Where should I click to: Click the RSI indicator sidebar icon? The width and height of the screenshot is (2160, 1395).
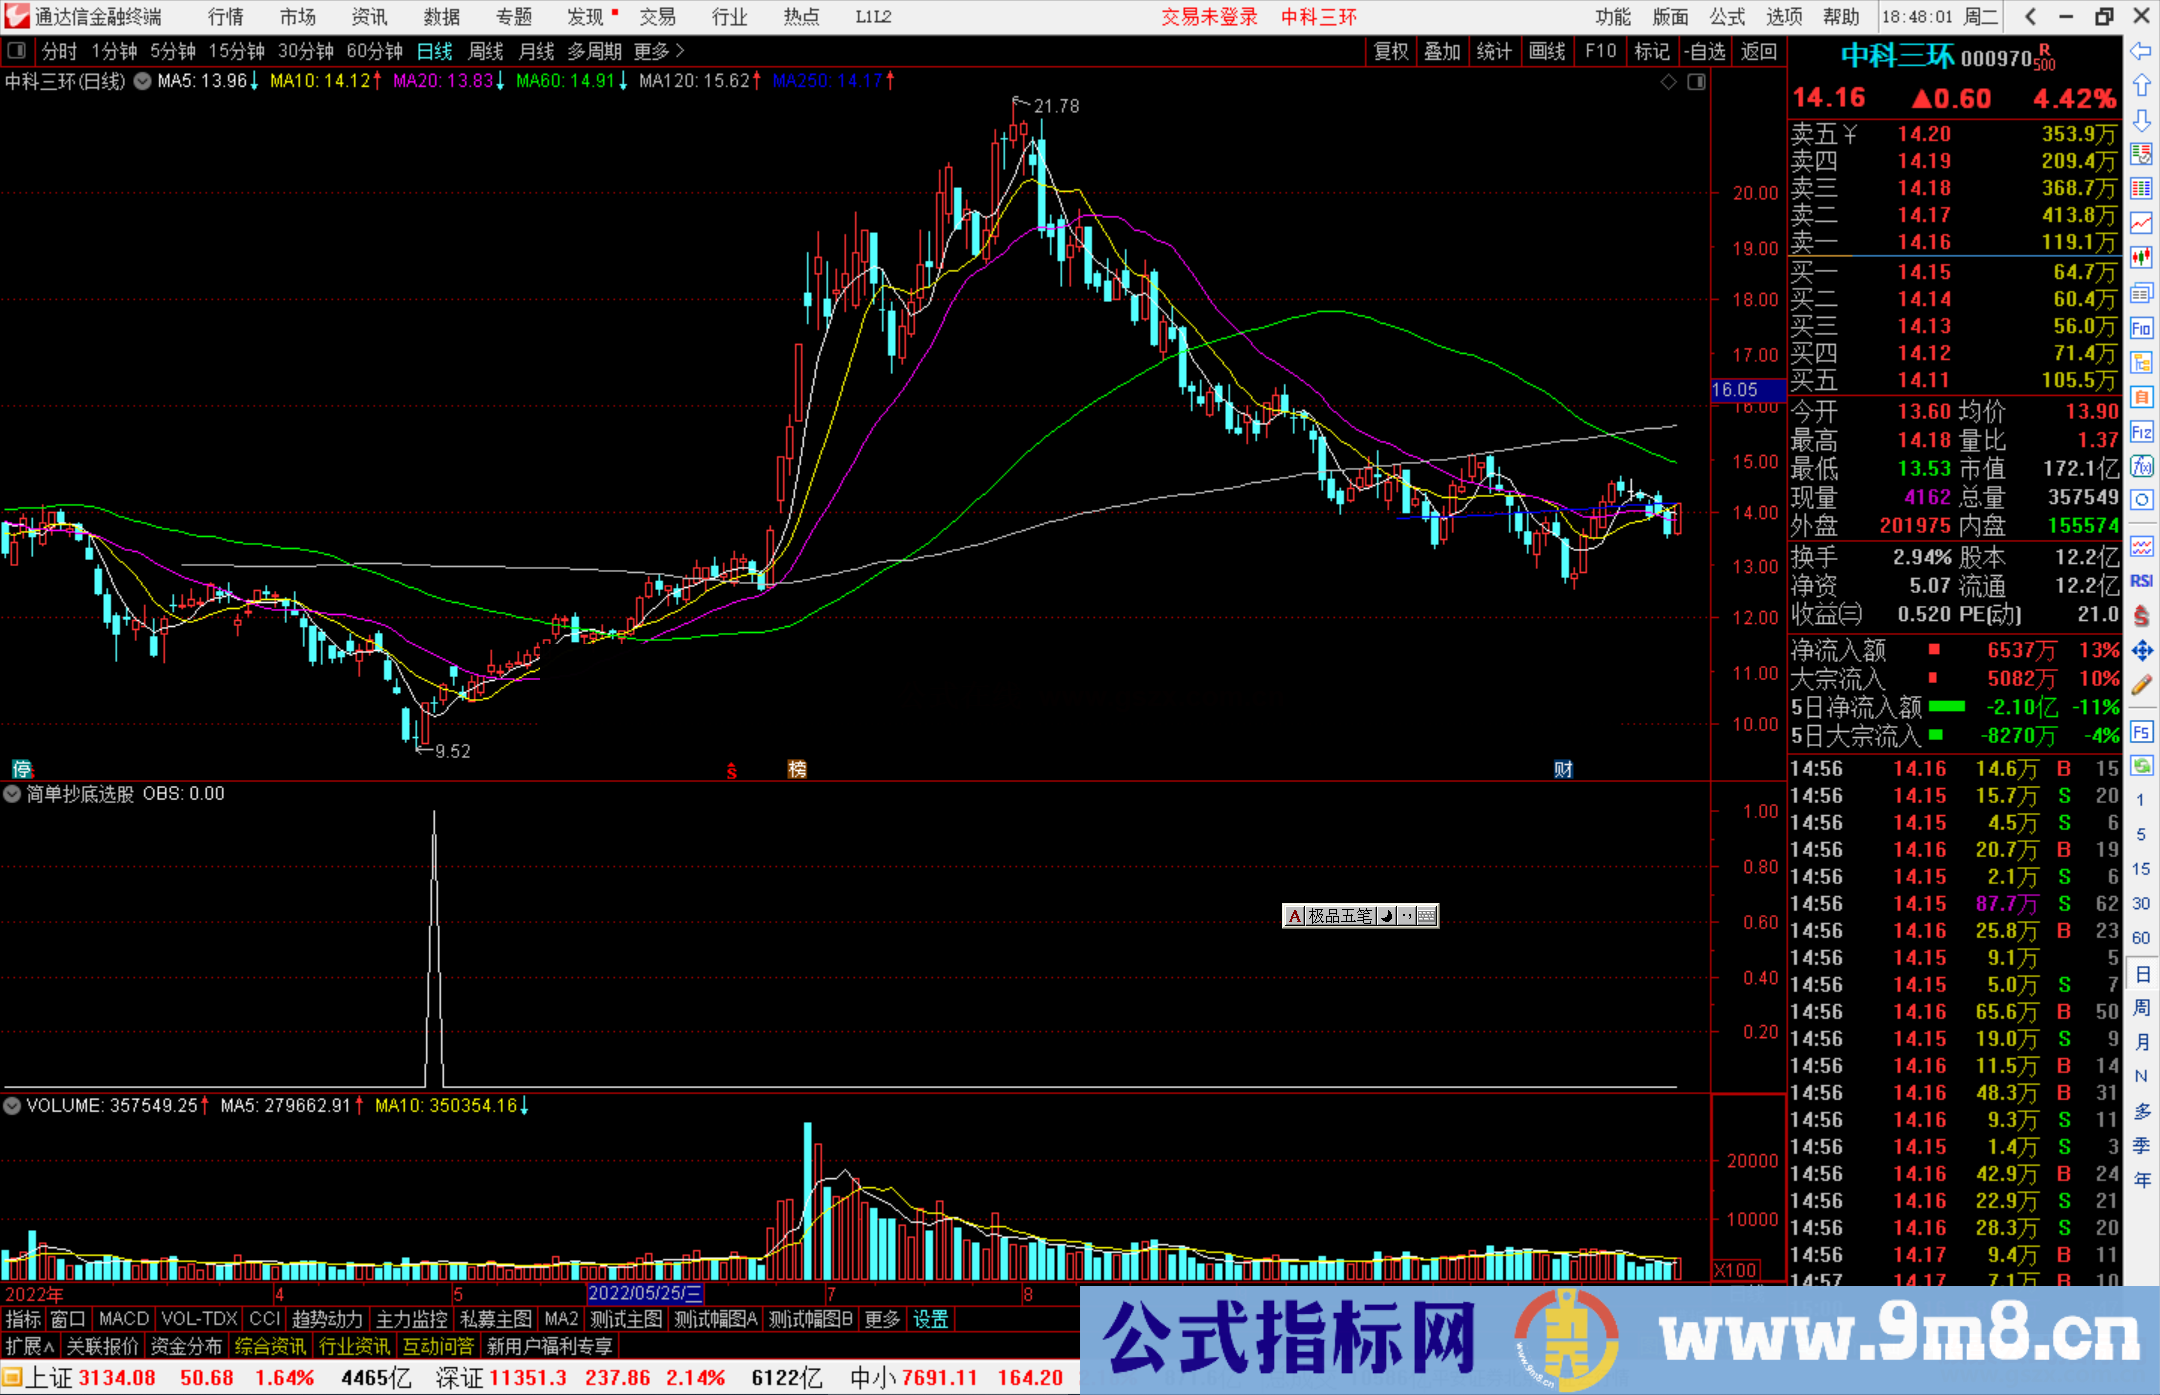coord(2141,581)
